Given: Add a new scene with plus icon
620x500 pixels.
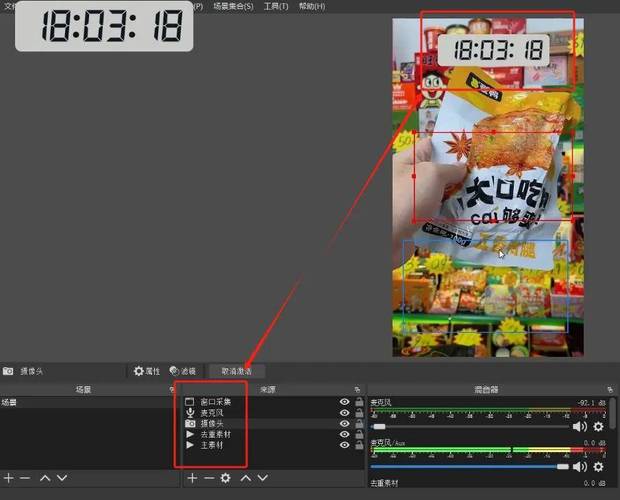Looking at the screenshot, I should [8, 478].
